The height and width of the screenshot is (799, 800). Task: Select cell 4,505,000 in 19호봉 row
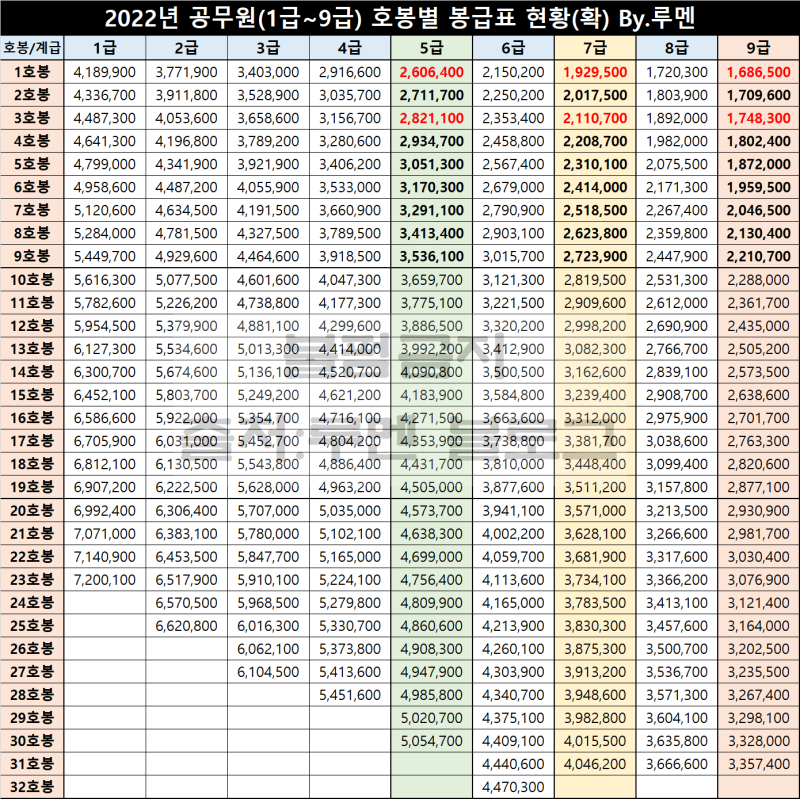point(432,487)
